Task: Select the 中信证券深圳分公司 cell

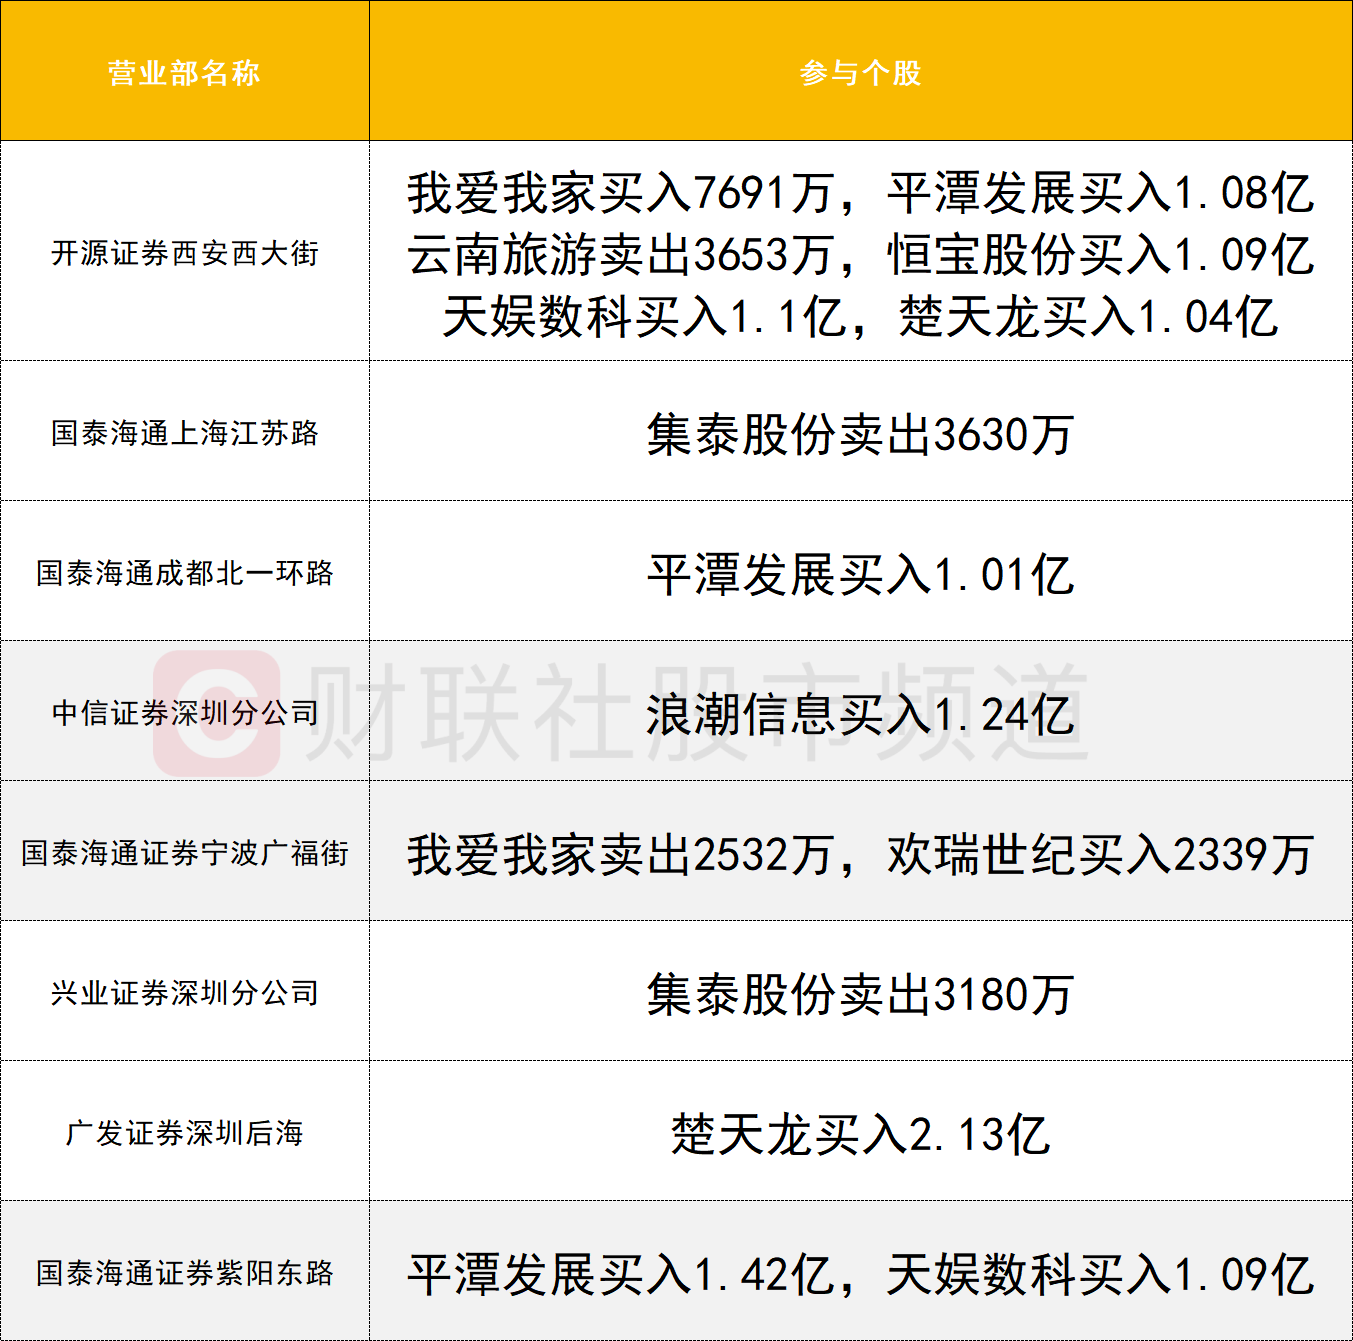Action: point(185,713)
